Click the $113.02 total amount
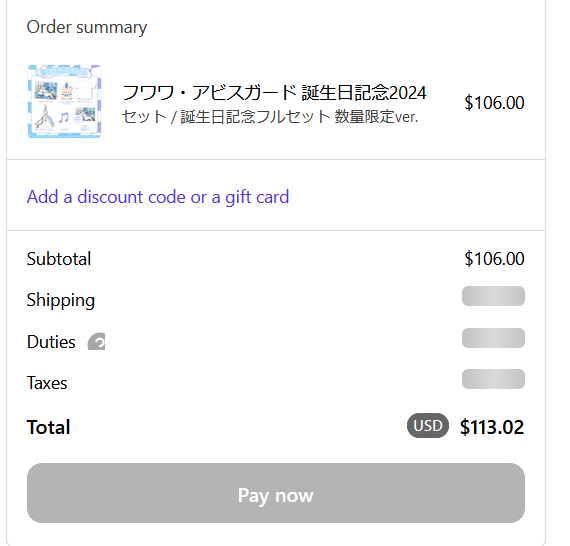Screen dimensions: 570x546 (492, 427)
